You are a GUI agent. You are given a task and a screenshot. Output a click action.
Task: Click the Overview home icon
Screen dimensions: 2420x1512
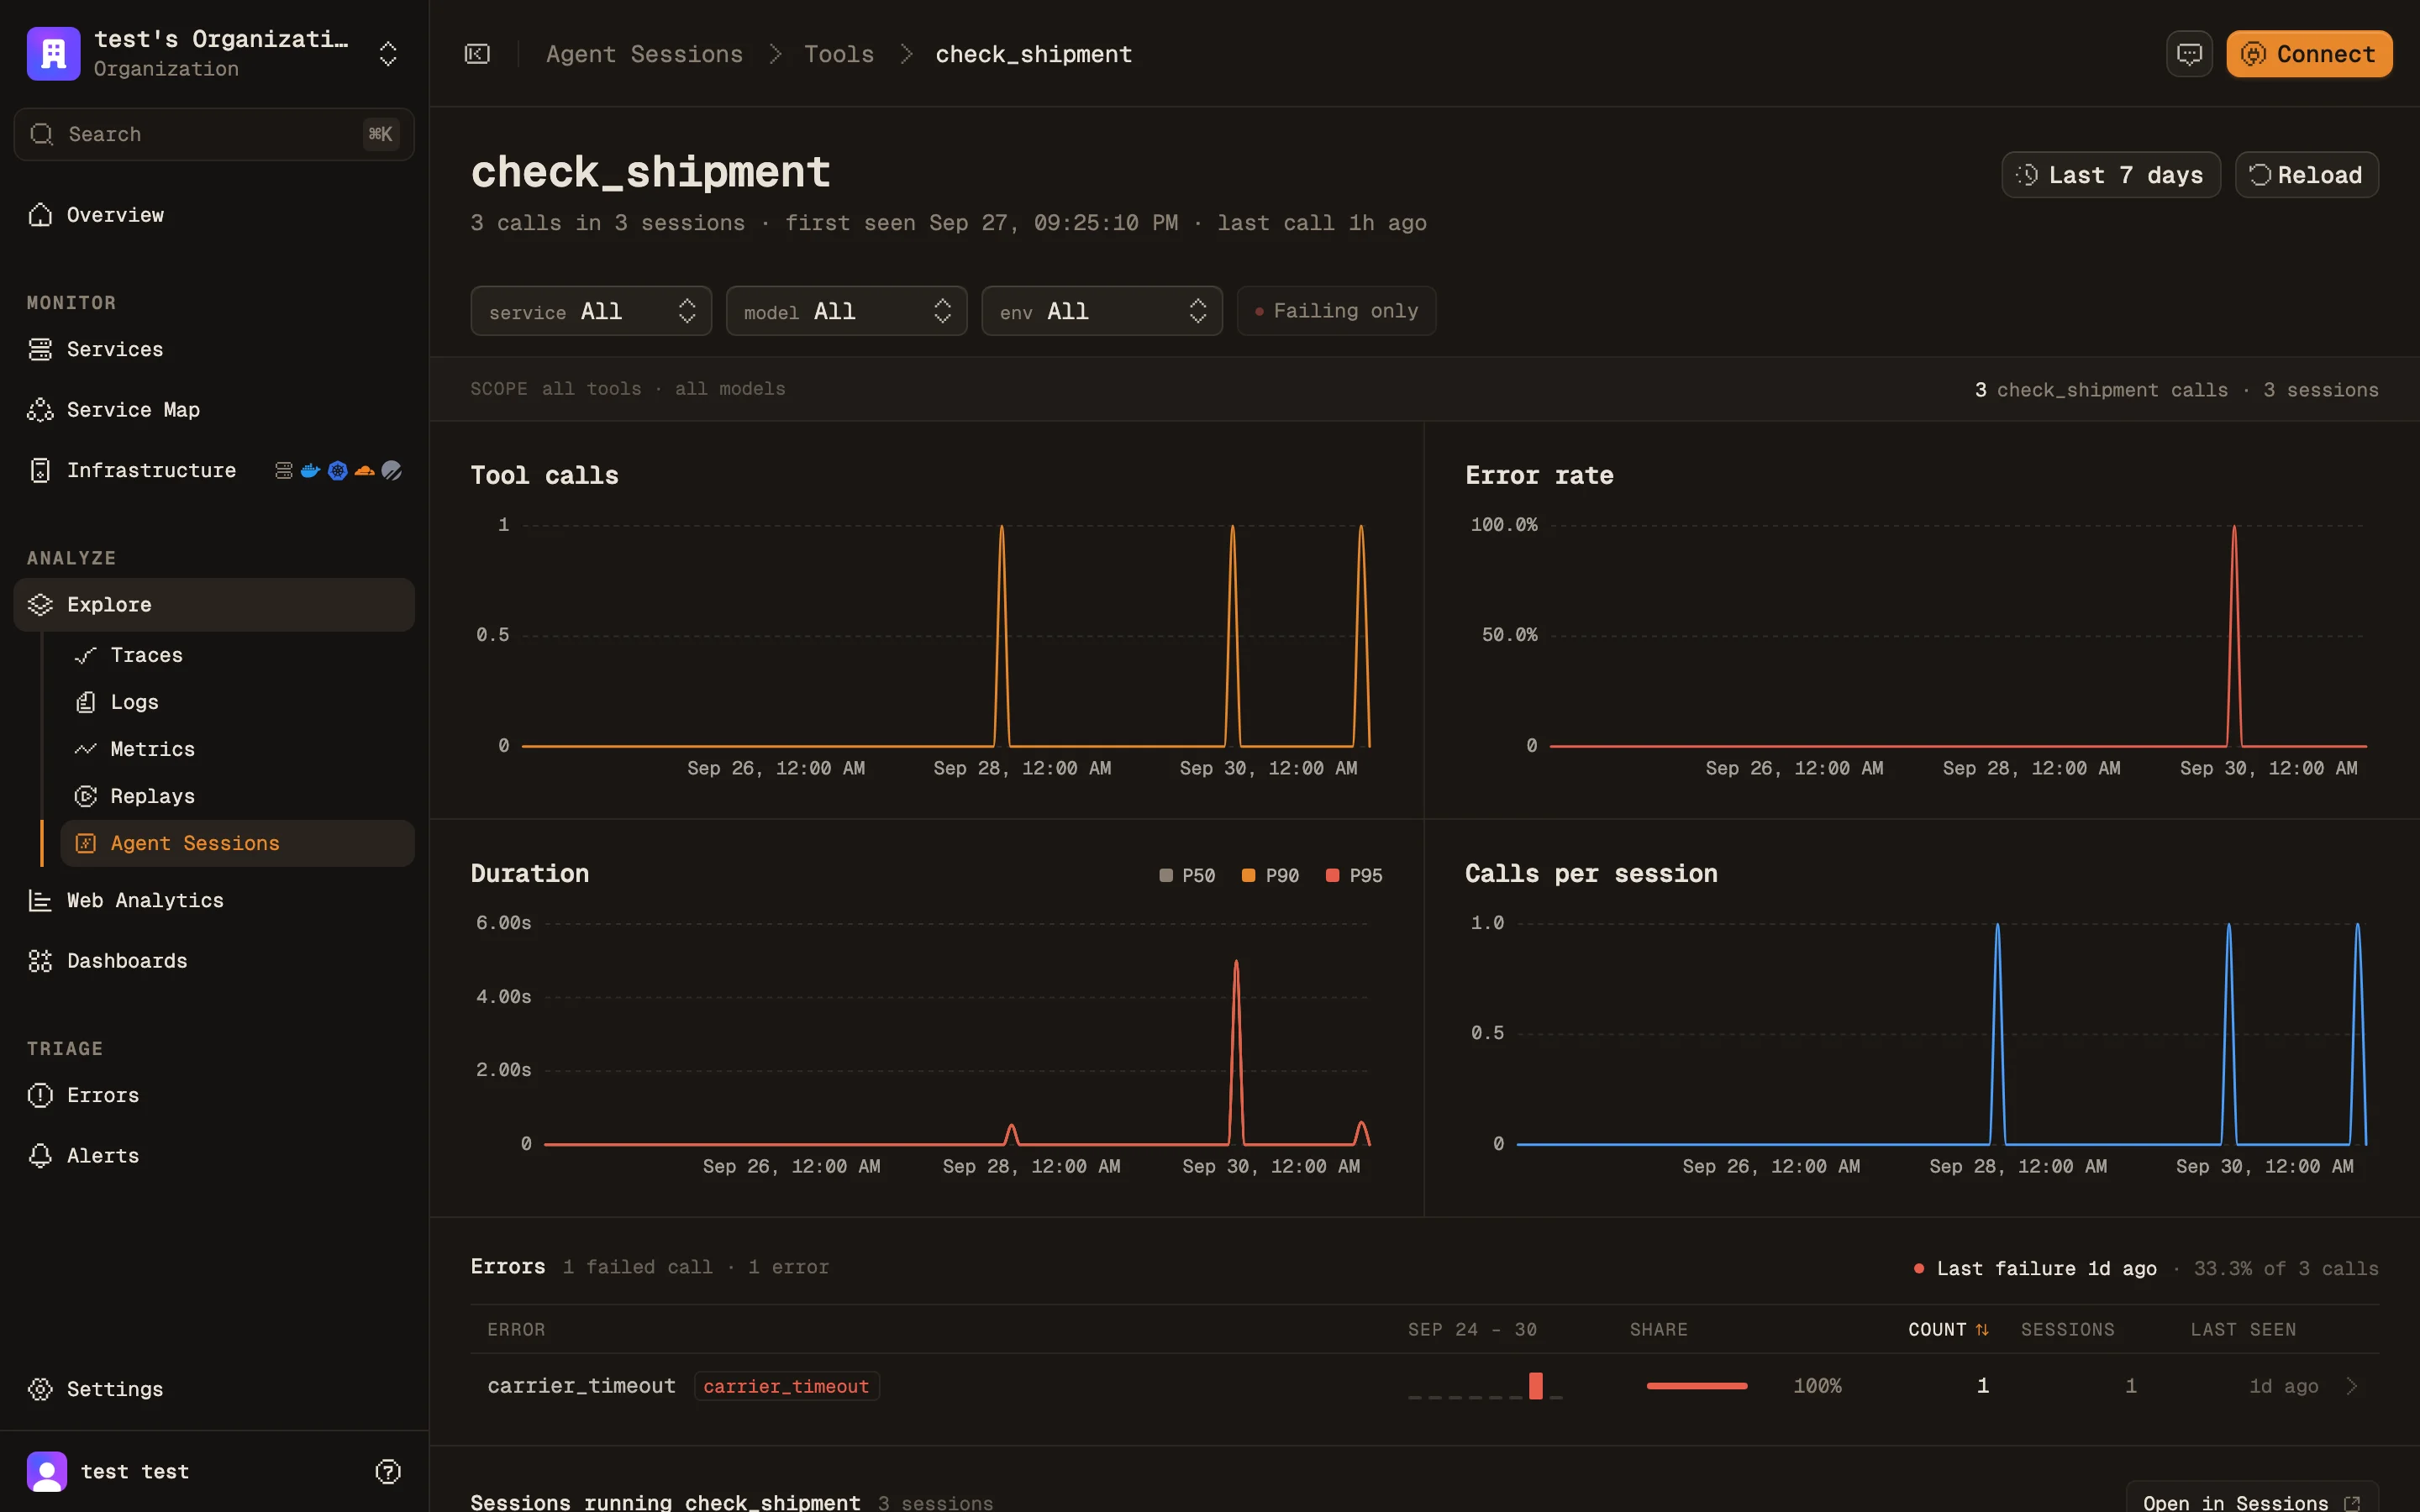[x=40, y=215]
